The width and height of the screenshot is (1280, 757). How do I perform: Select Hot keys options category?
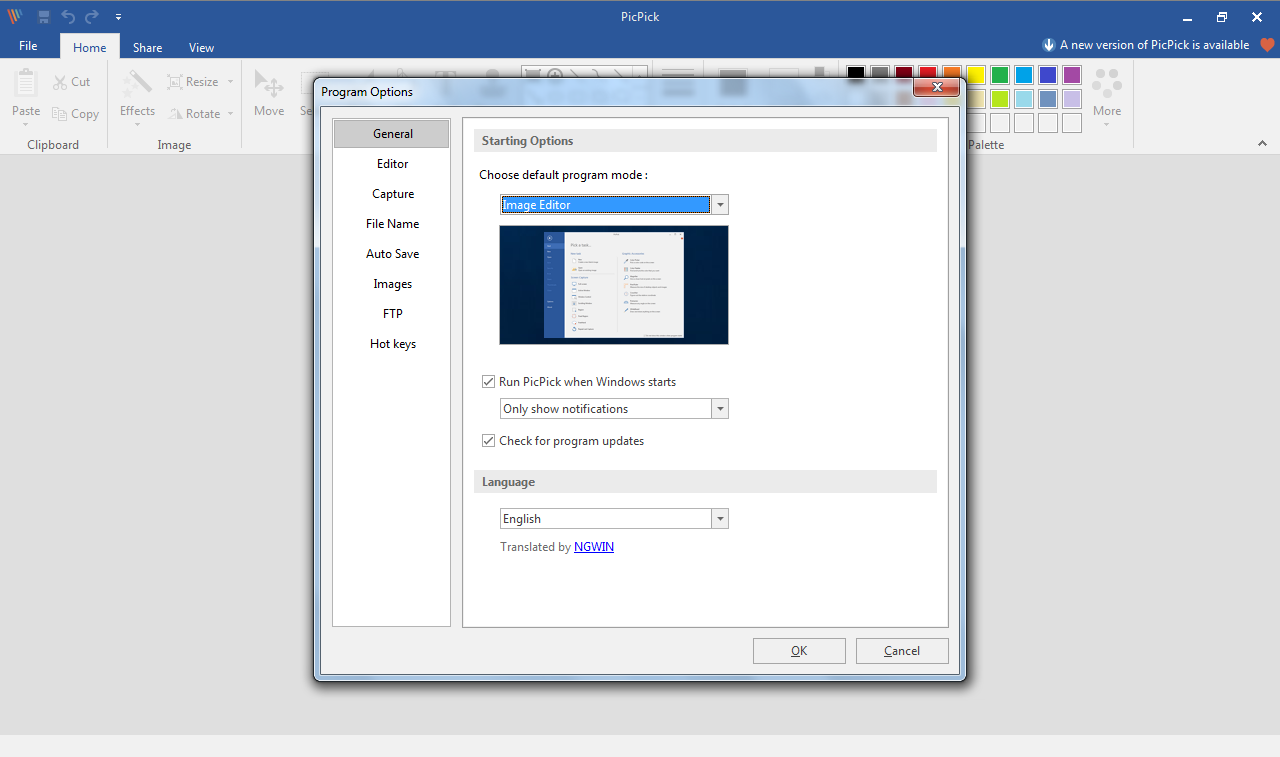392,344
